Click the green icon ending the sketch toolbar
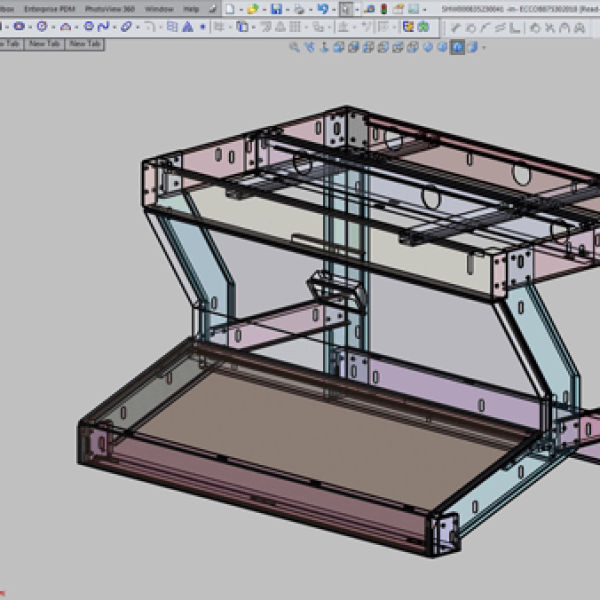The image size is (600, 600). (423, 26)
